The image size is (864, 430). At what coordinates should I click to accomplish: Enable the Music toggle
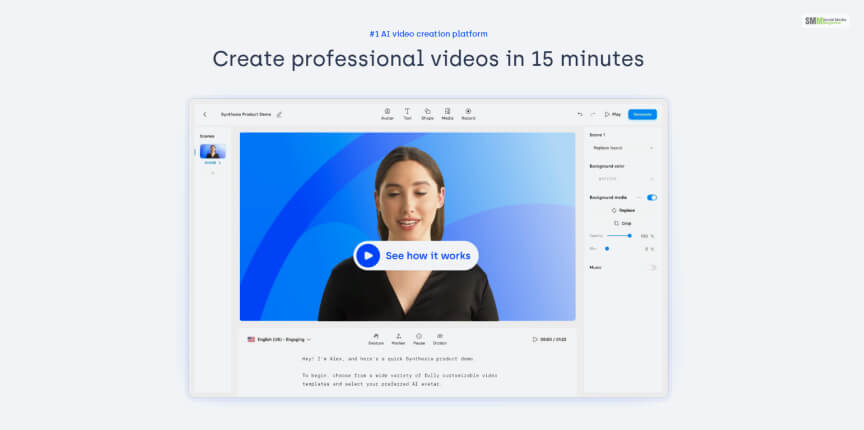(x=652, y=267)
